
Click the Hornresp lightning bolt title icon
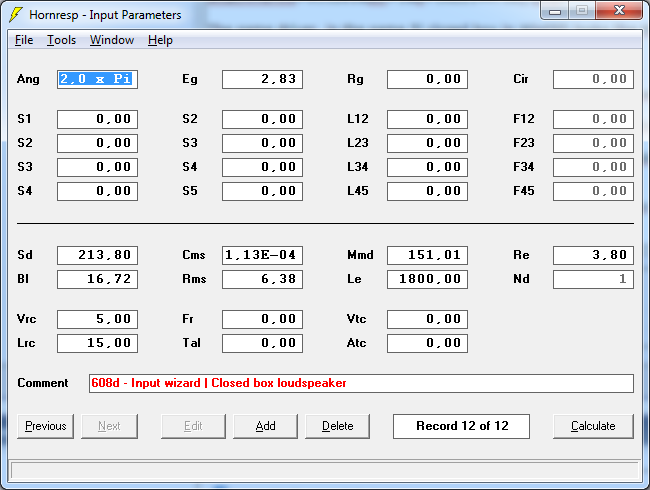coord(16,15)
